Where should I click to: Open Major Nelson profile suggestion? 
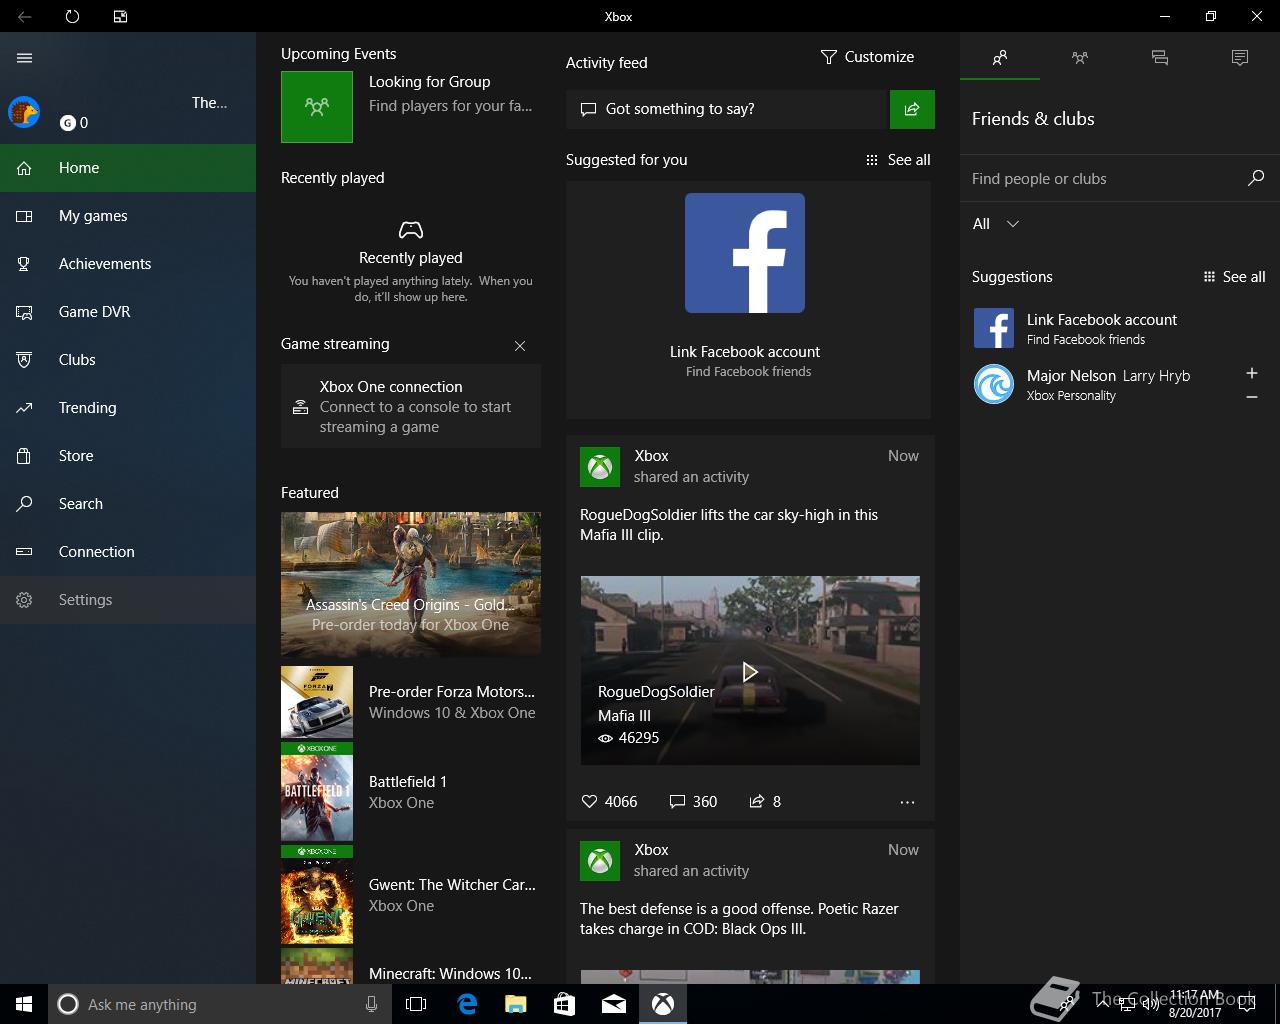pyautogui.click(x=1100, y=384)
